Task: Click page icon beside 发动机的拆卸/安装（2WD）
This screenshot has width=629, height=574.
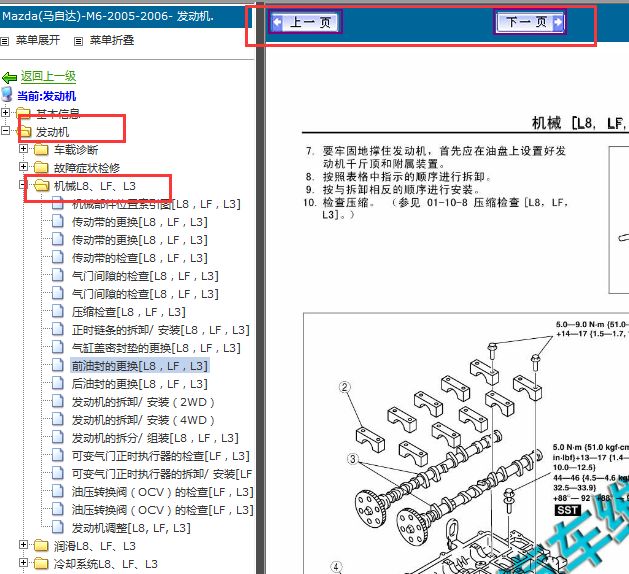Action: (58, 401)
